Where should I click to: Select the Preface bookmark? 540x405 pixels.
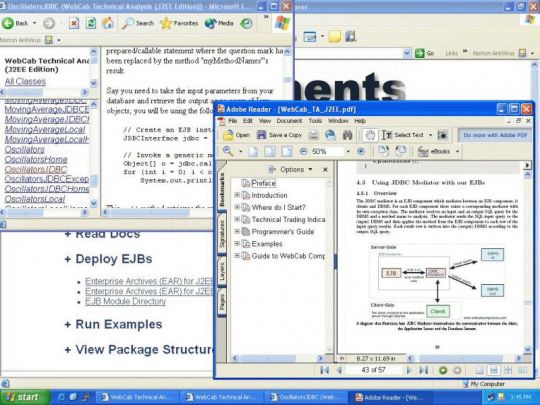pyautogui.click(x=263, y=183)
